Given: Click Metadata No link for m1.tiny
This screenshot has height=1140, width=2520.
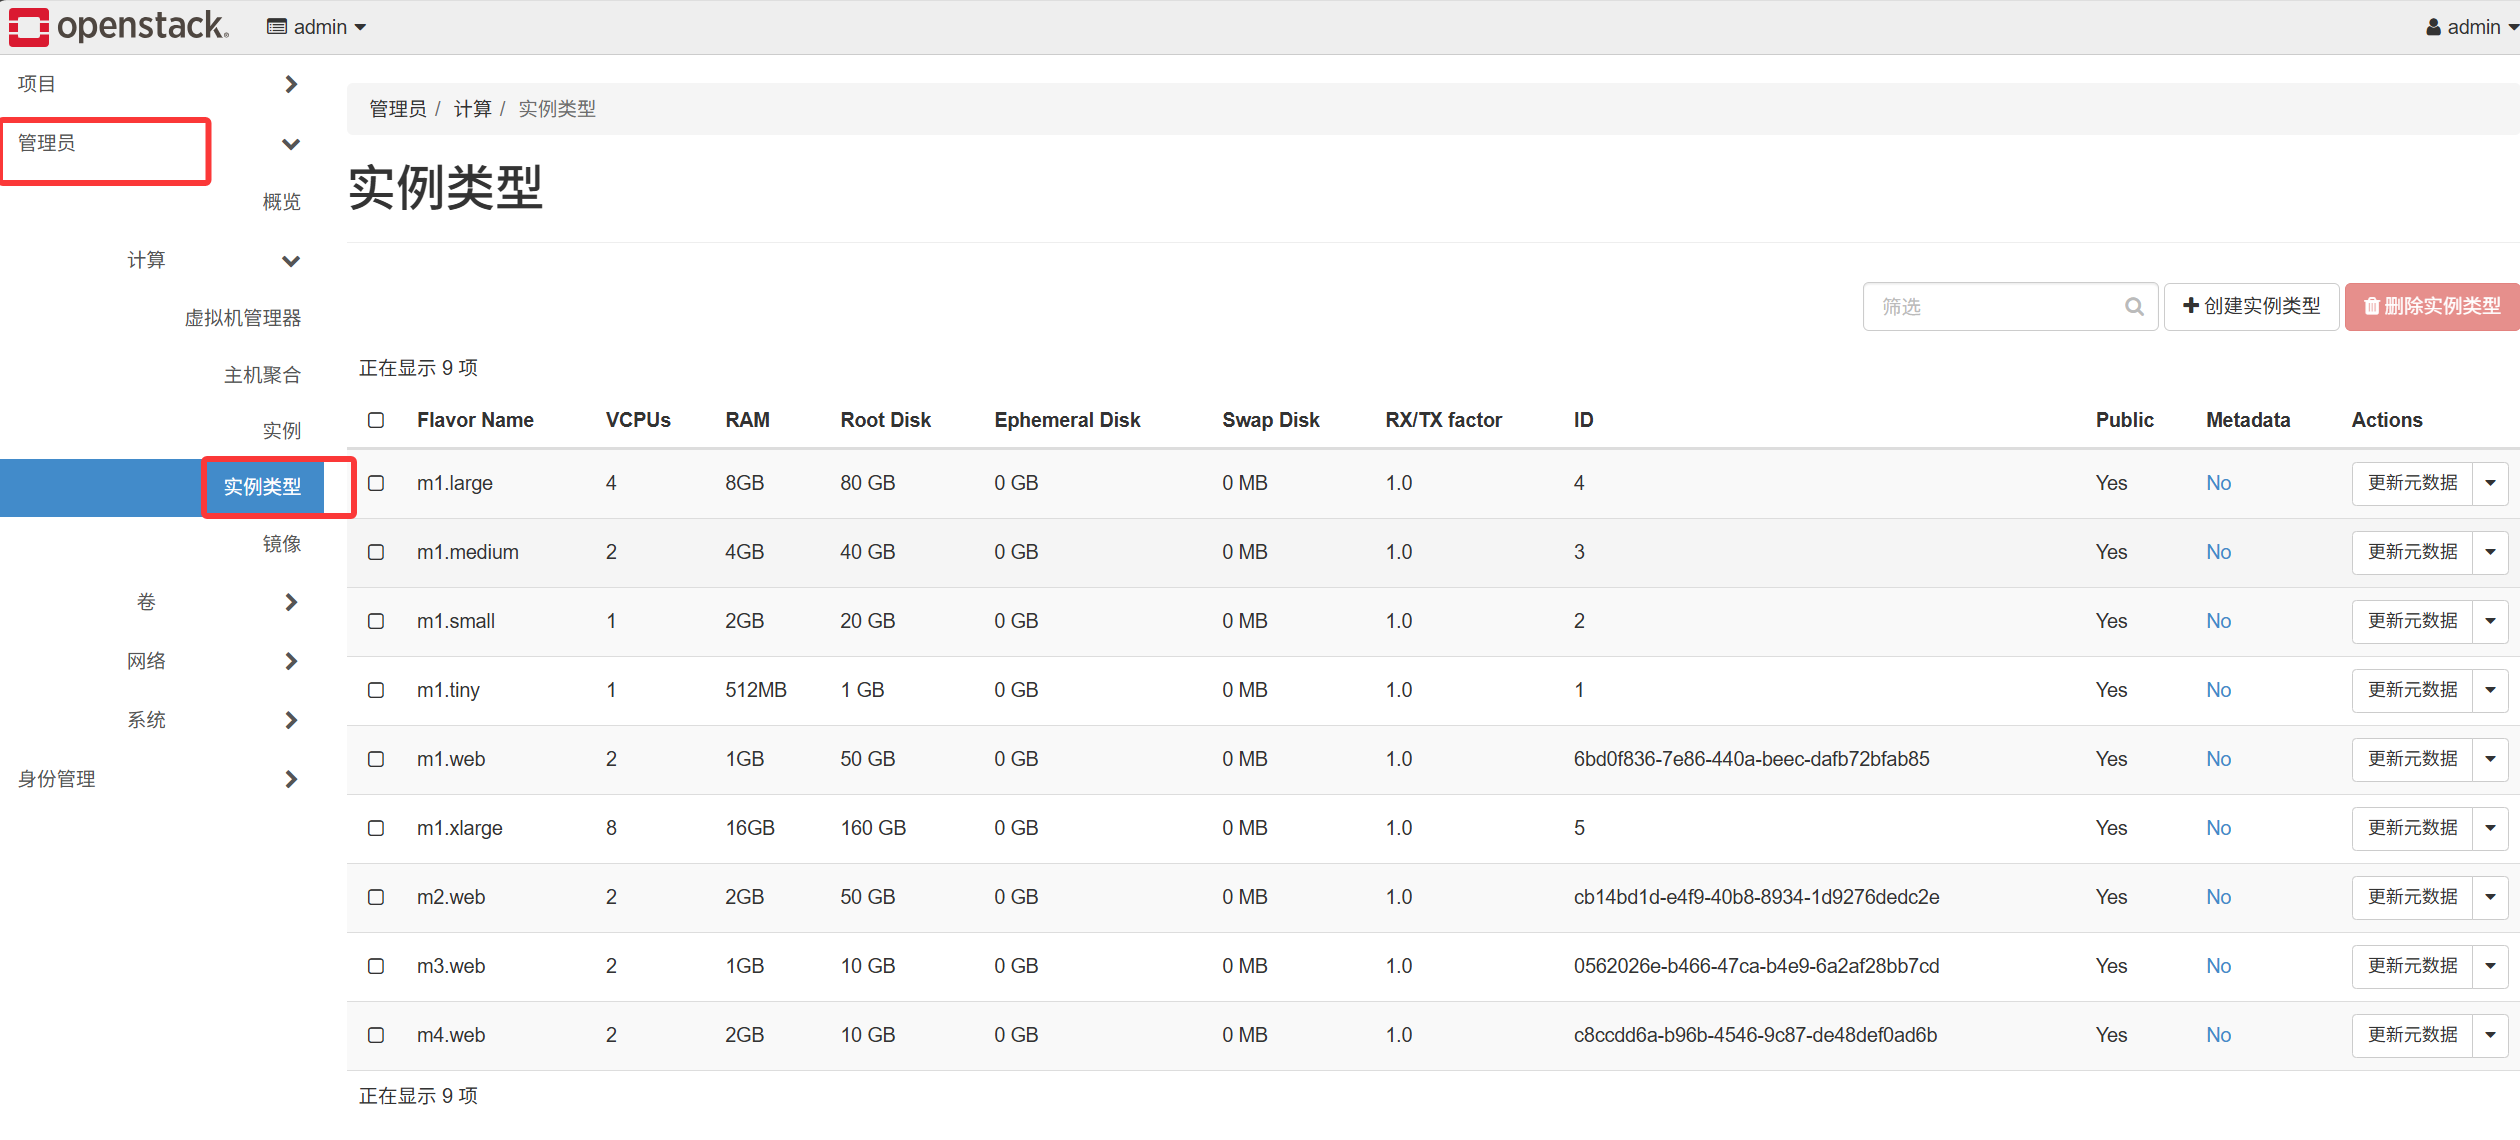Looking at the screenshot, I should [x=2218, y=690].
